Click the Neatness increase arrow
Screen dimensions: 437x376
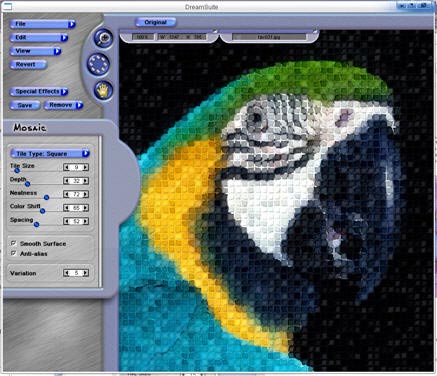coord(86,194)
